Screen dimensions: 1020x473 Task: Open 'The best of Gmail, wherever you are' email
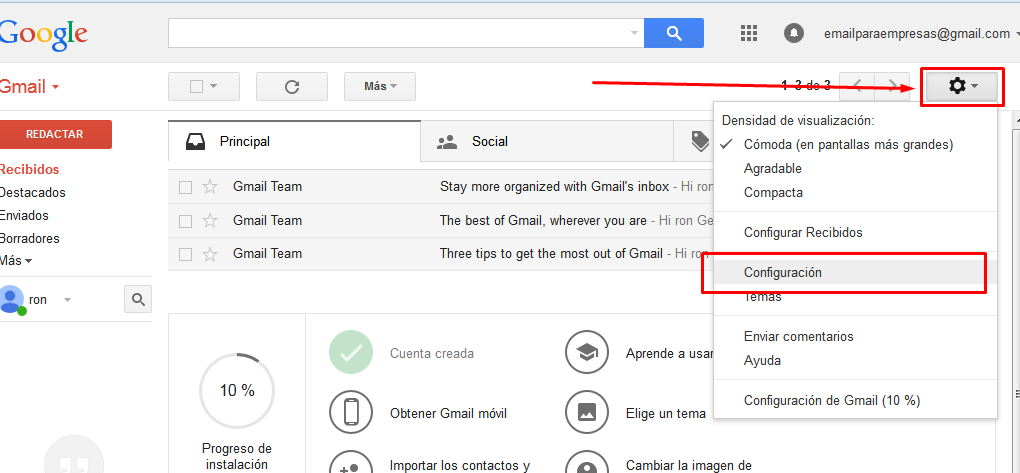point(543,221)
